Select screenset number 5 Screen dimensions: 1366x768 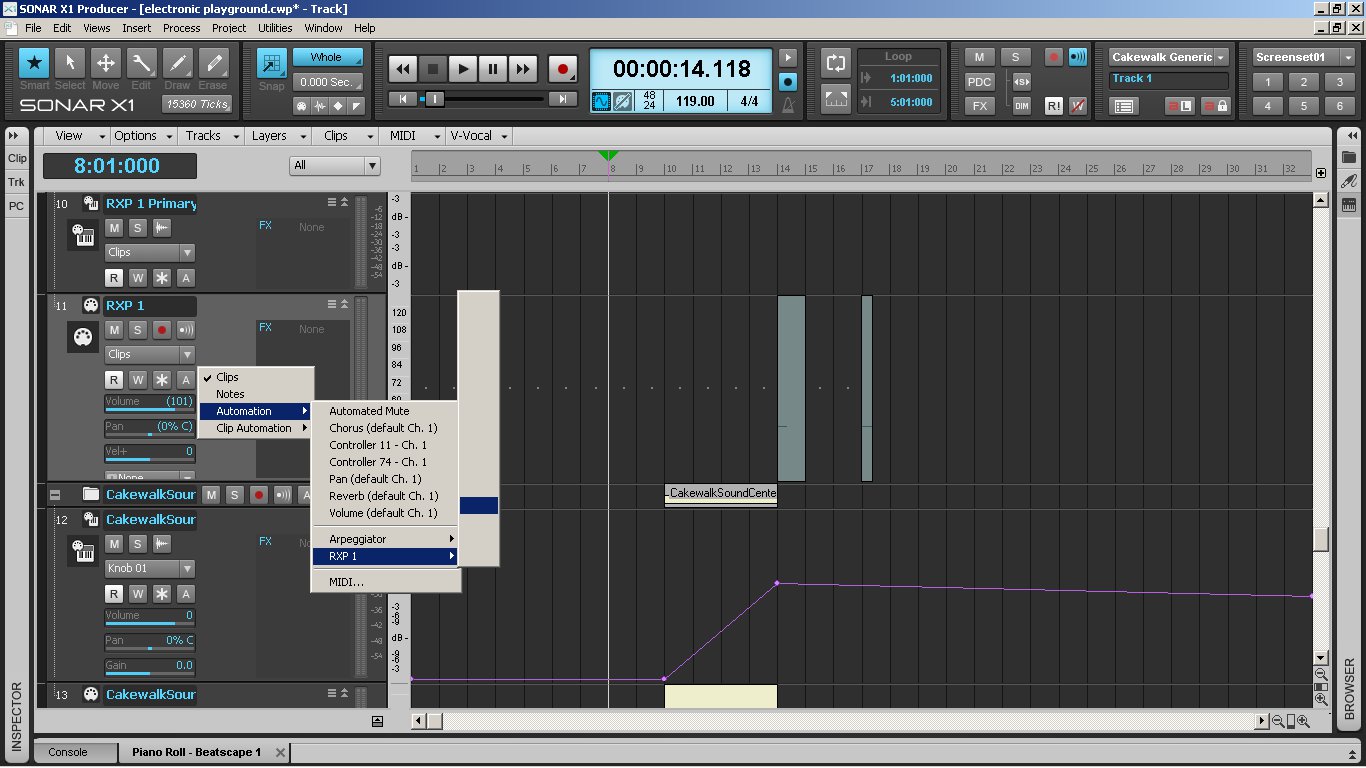1303,105
